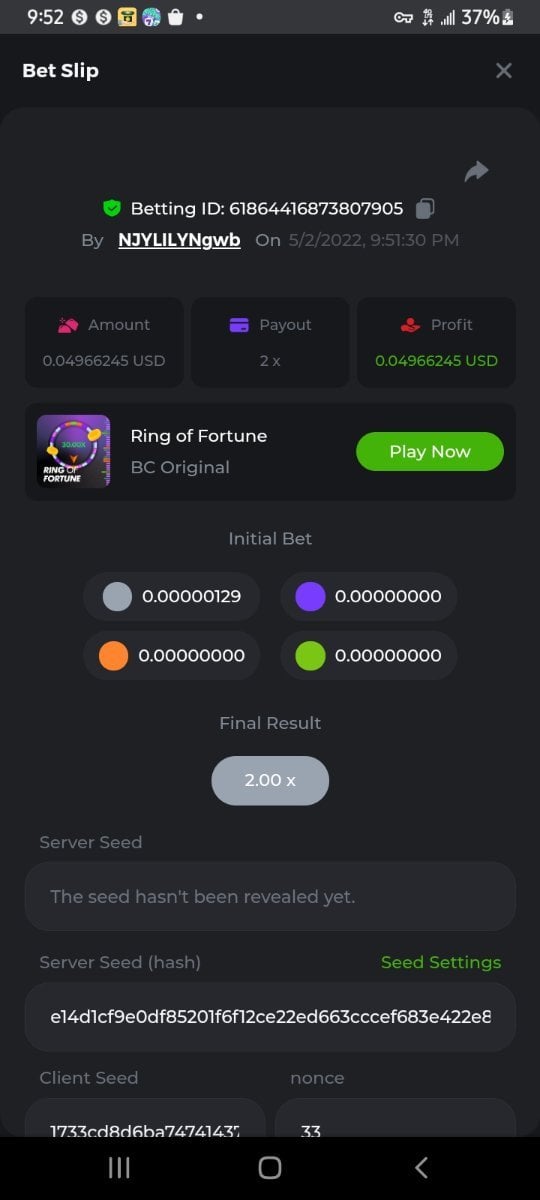Copy the Betting ID with copy icon
The image size is (540, 1200).
pos(425,209)
